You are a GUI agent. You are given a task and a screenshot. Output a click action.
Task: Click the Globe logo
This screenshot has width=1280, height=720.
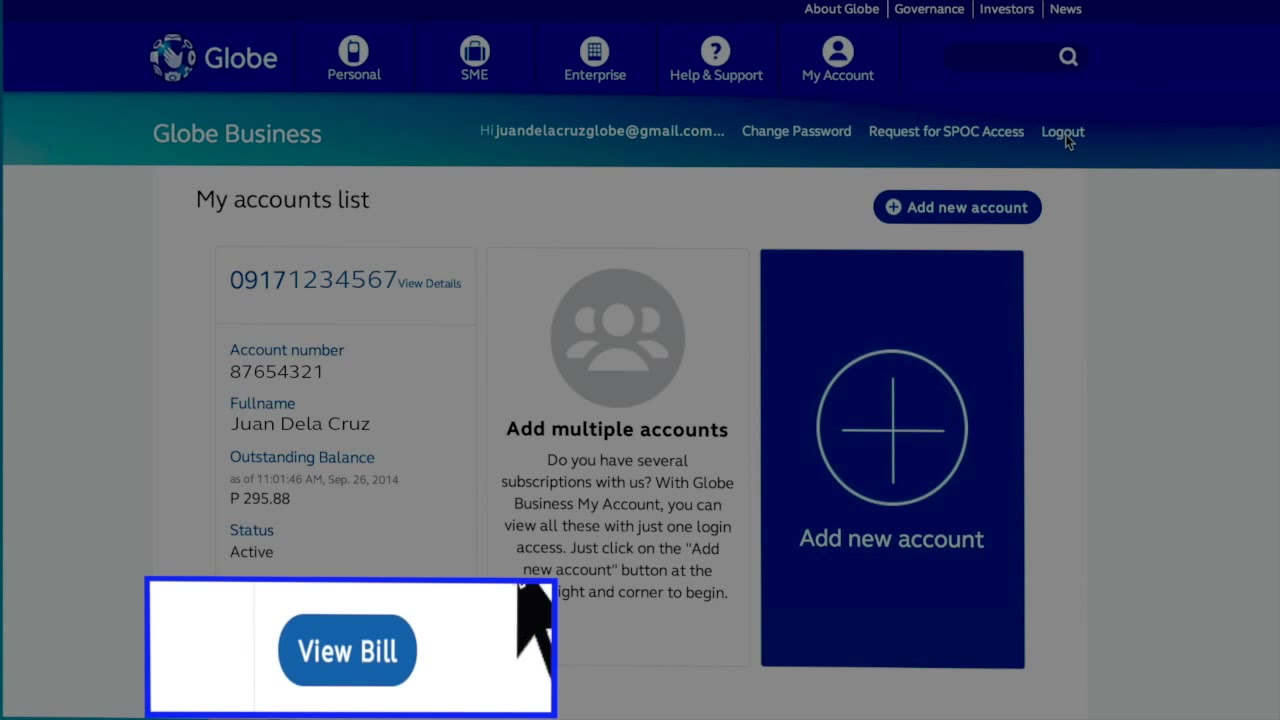pyautogui.click(x=213, y=57)
